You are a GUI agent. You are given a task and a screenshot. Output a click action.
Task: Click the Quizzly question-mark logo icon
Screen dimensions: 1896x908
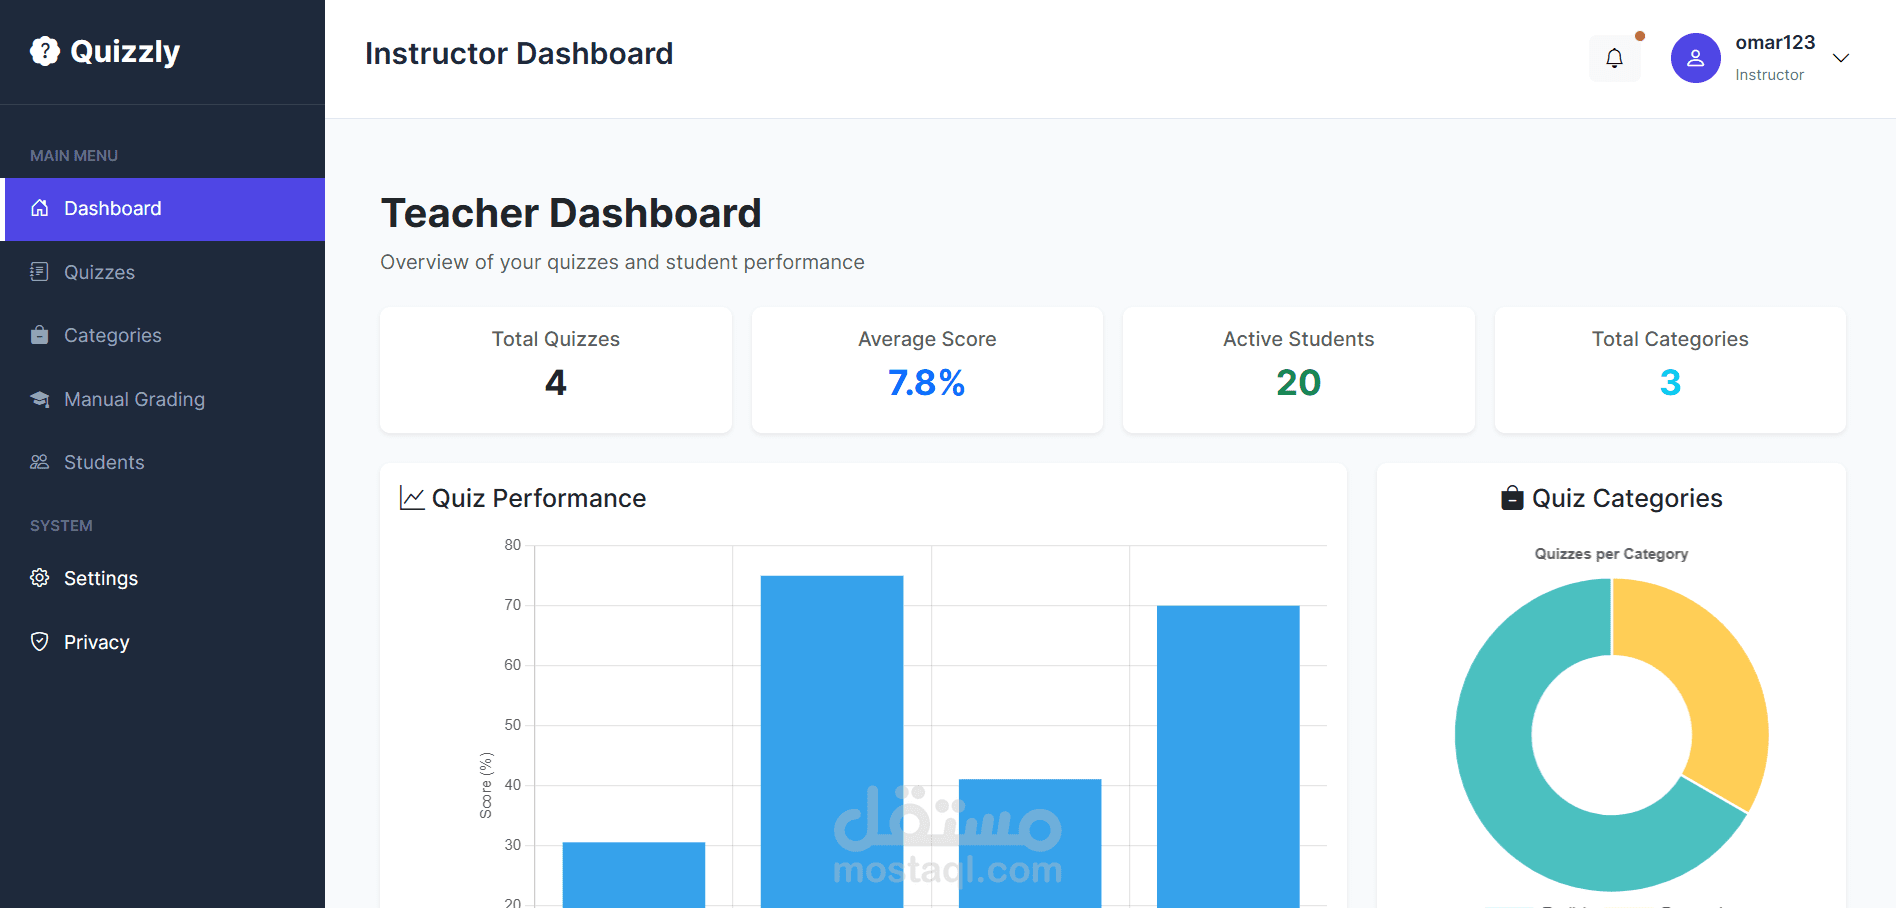(x=45, y=51)
